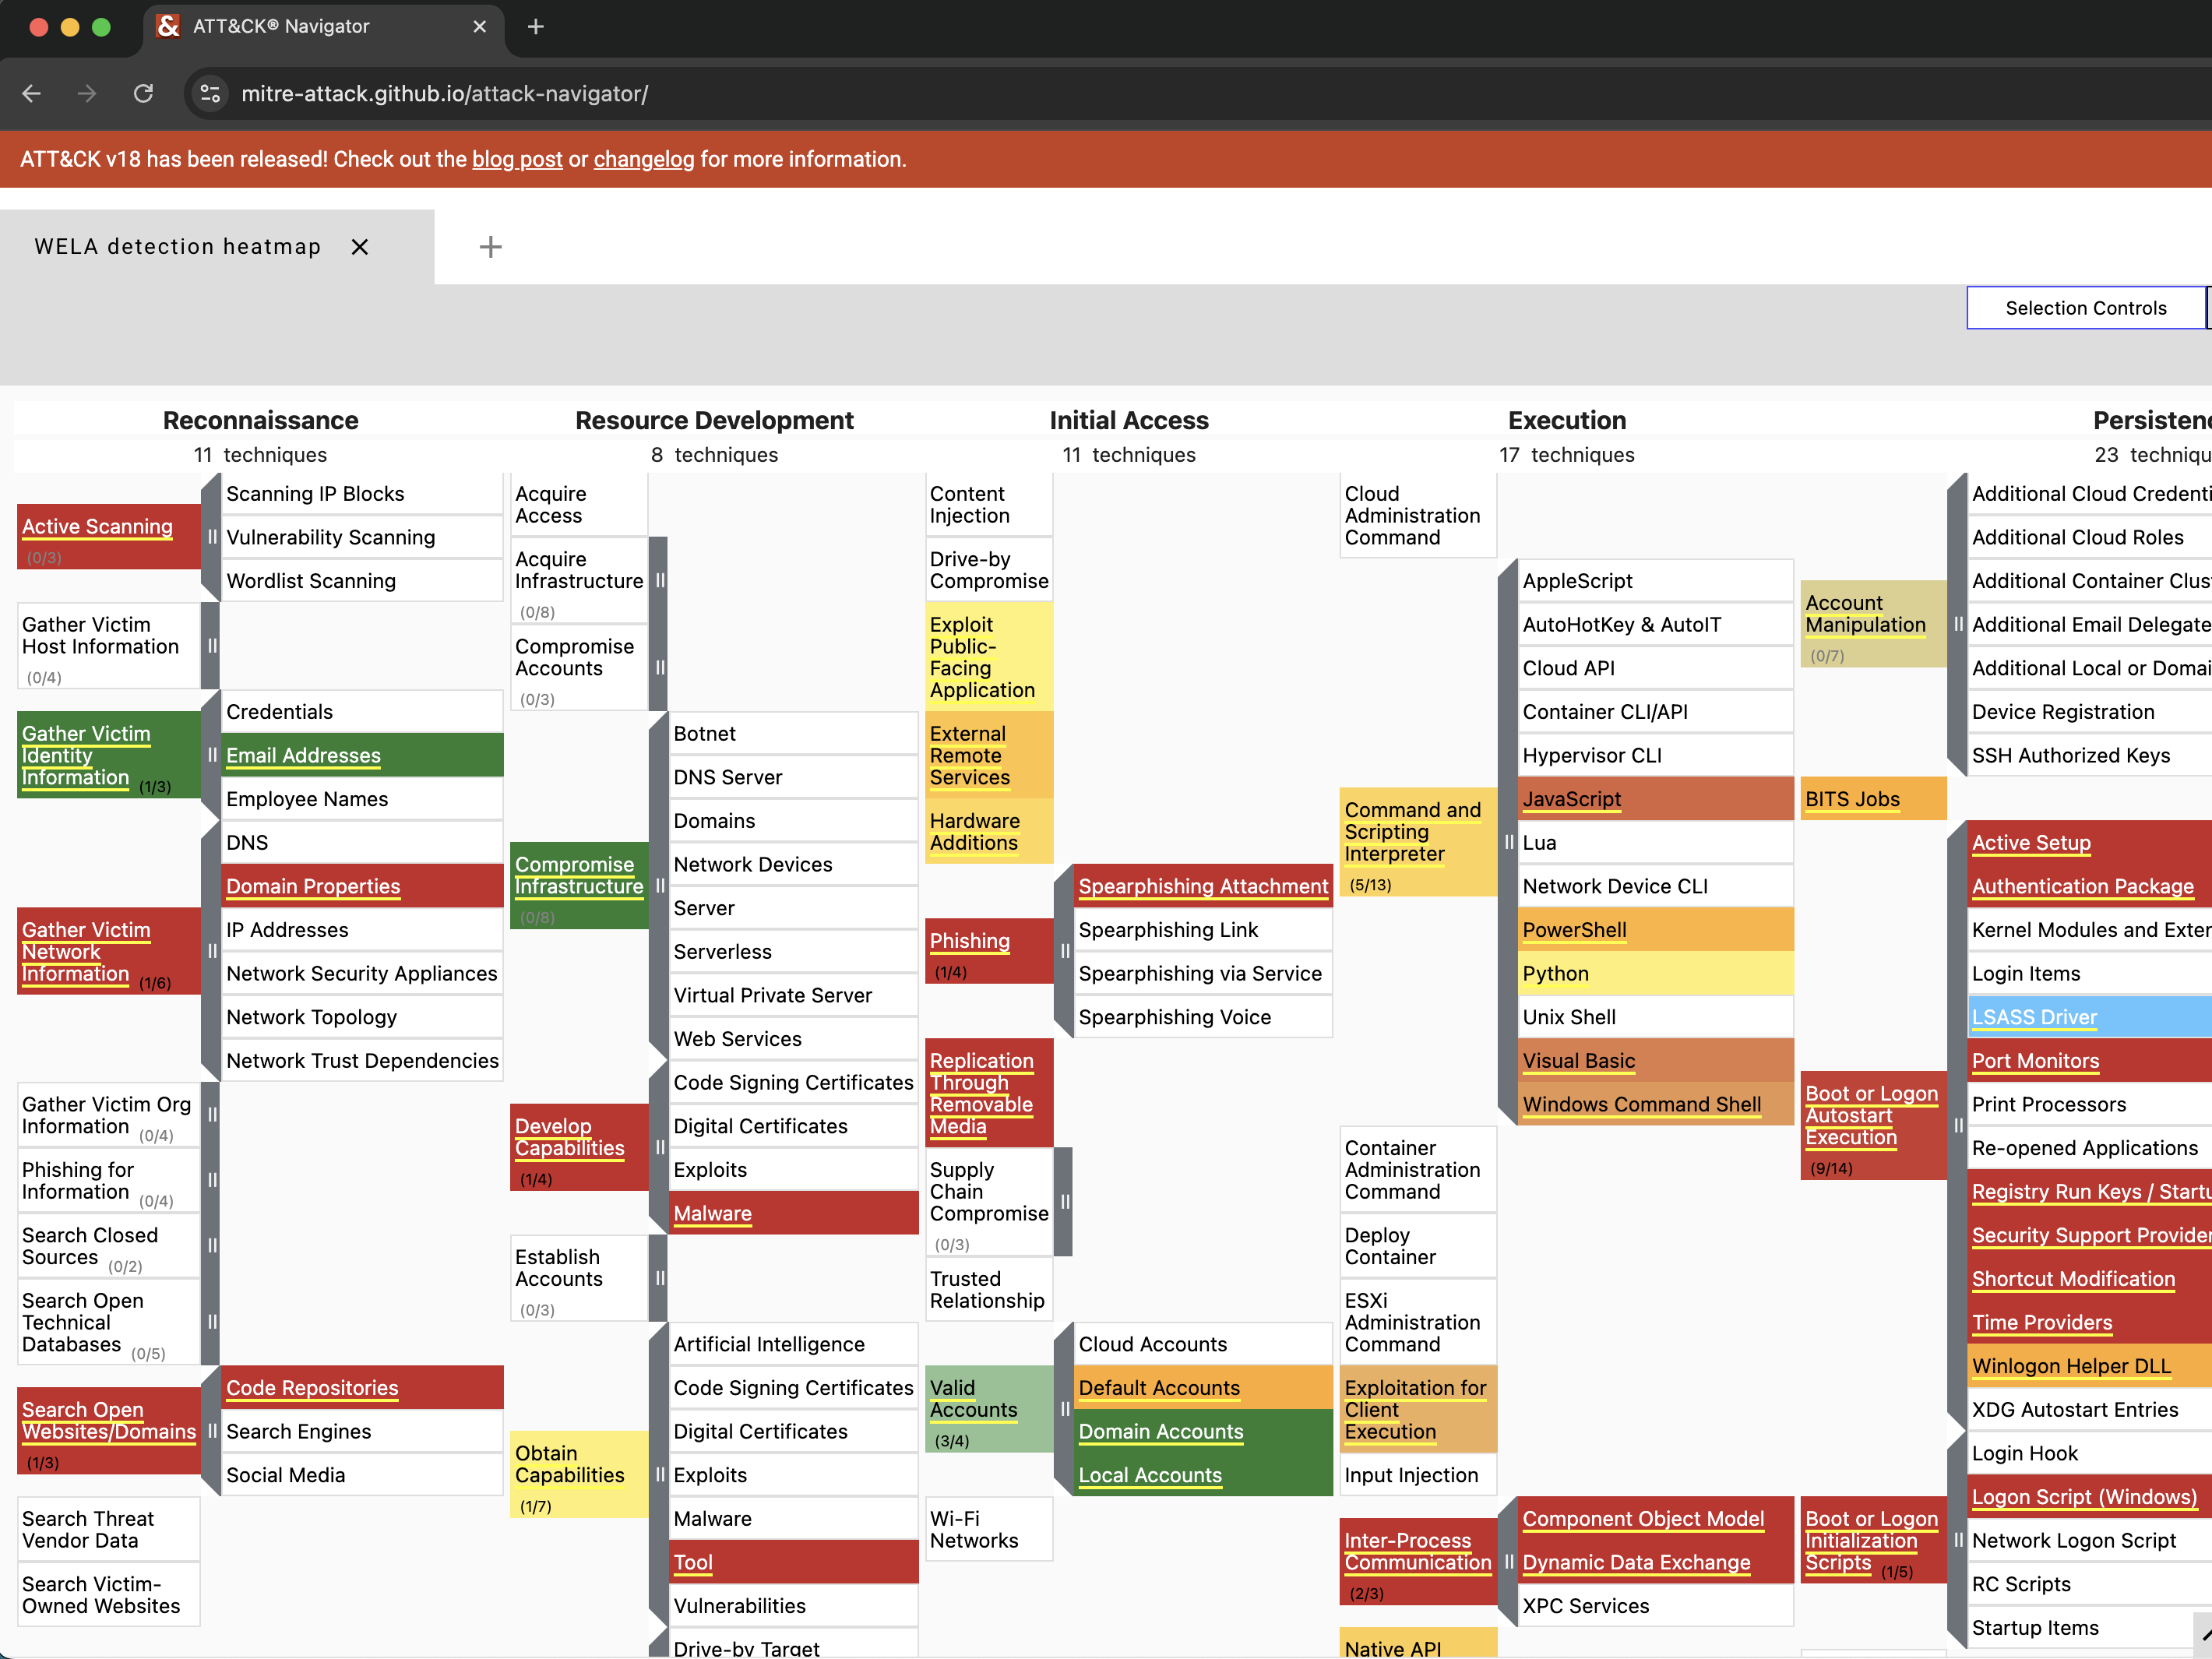
Task: Open the changelog link in banner
Action: pos(643,160)
